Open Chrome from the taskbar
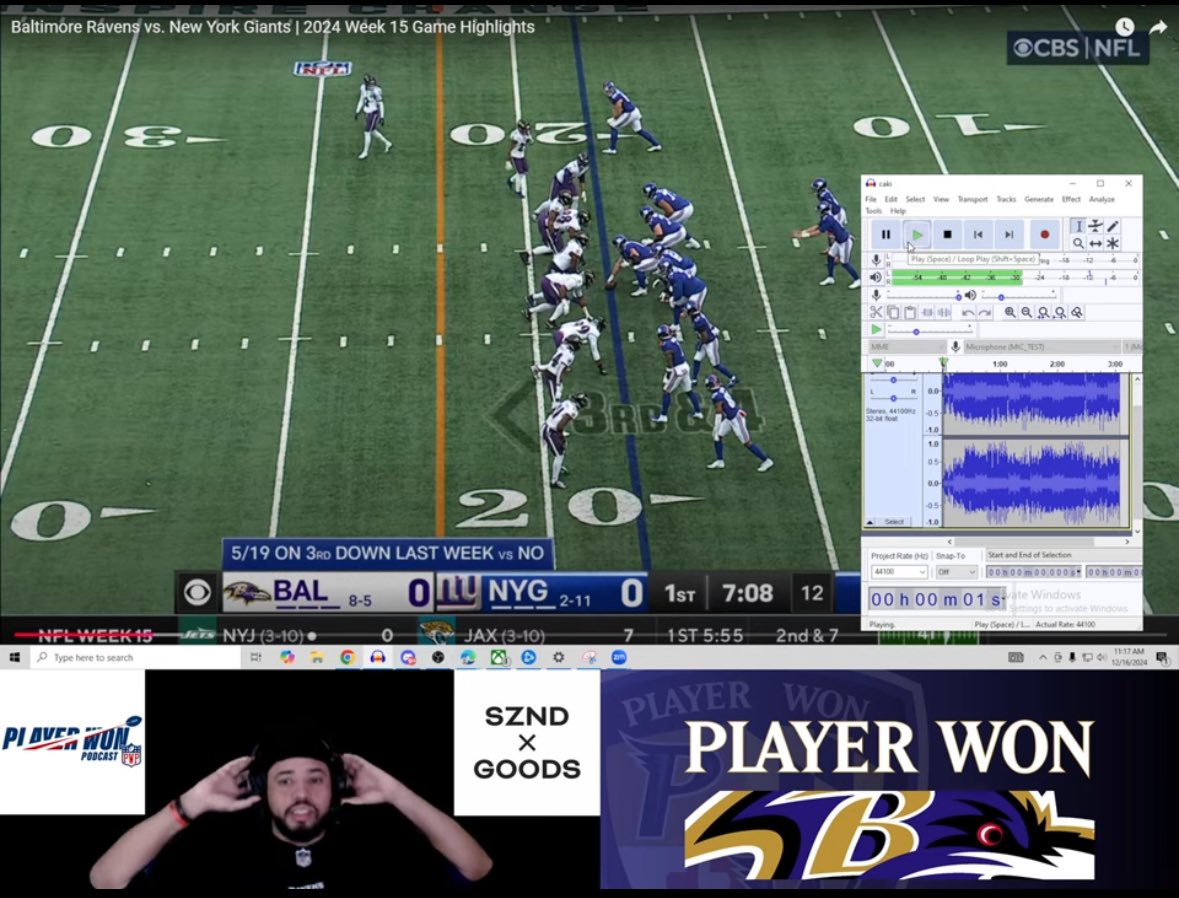This screenshot has height=898, width=1179. [347, 657]
